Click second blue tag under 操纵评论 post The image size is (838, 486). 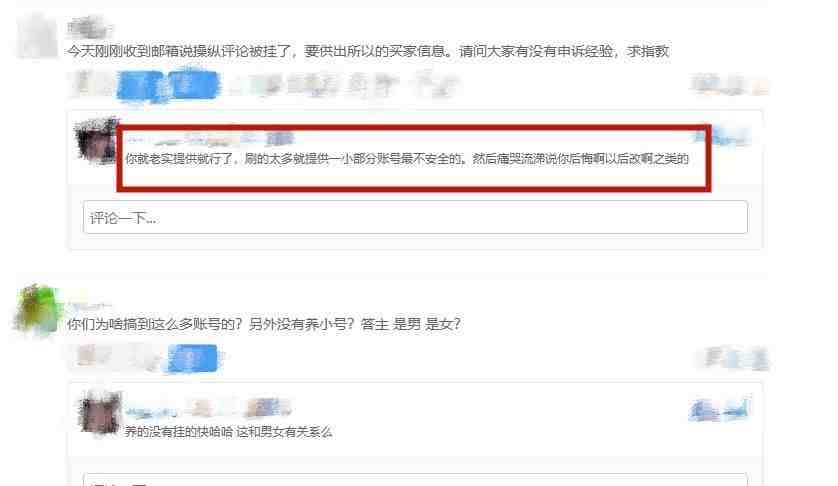(x=193, y=84)
